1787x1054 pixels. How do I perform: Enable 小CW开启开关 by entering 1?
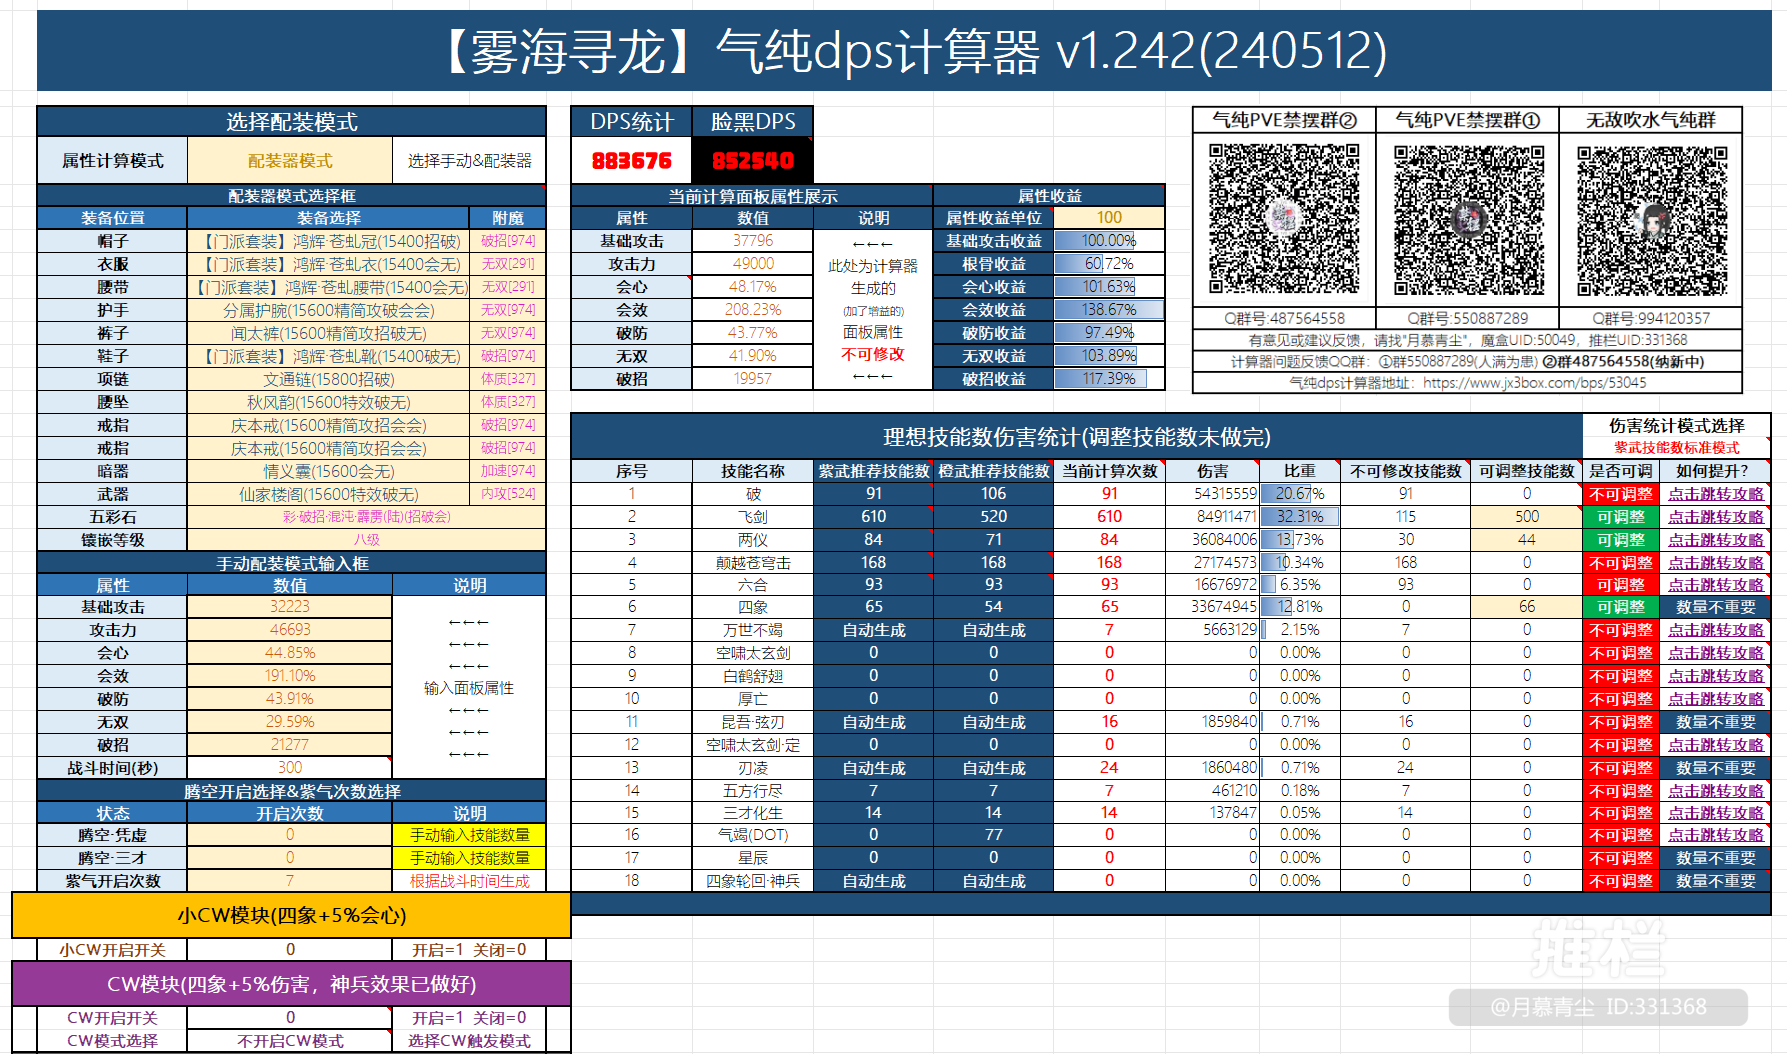[x=290, y=949]
